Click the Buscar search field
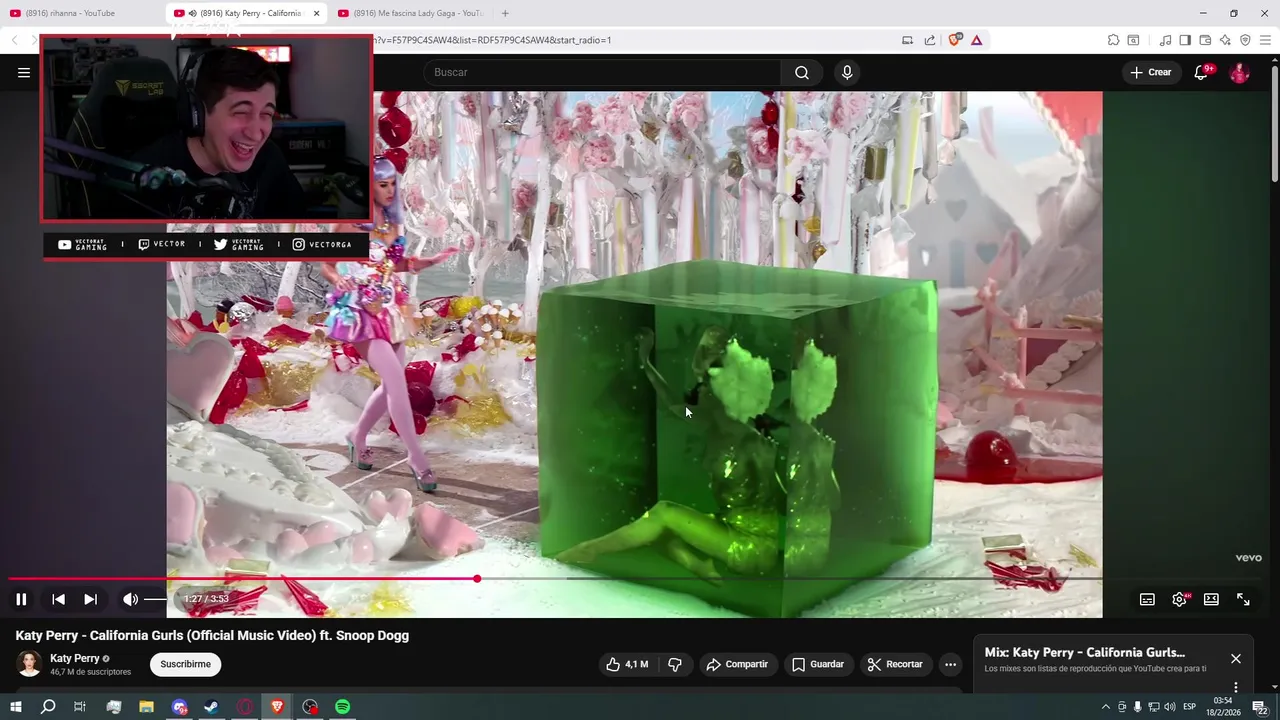Screen dimensions: 1280x720 coord(602,72)
